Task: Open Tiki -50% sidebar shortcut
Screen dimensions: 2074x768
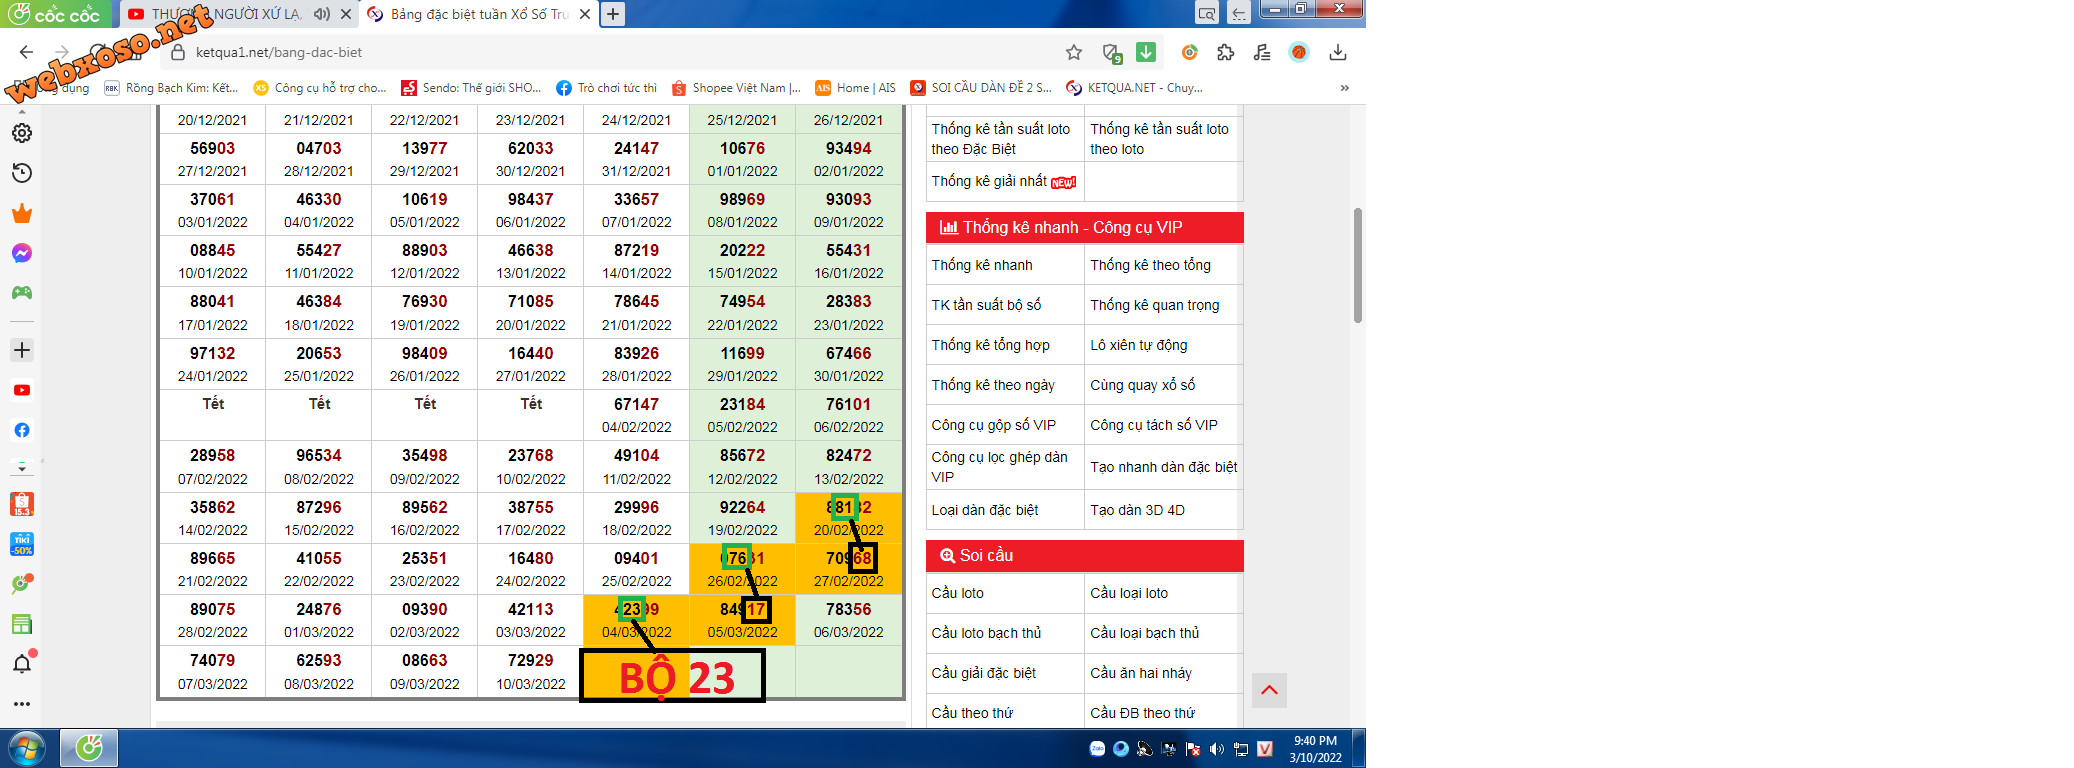Action: tap(22, 544)
